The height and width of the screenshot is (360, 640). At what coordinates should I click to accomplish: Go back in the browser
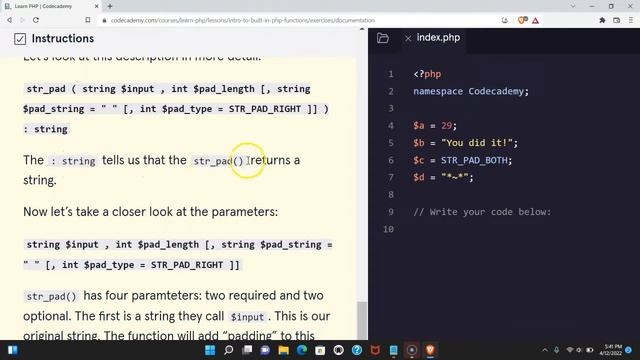tap(9, 20)
